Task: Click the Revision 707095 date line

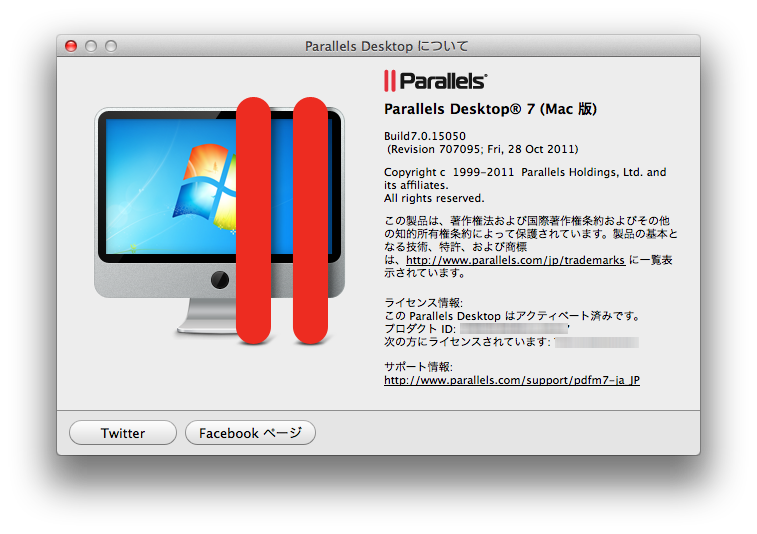Action: point(482,149)
